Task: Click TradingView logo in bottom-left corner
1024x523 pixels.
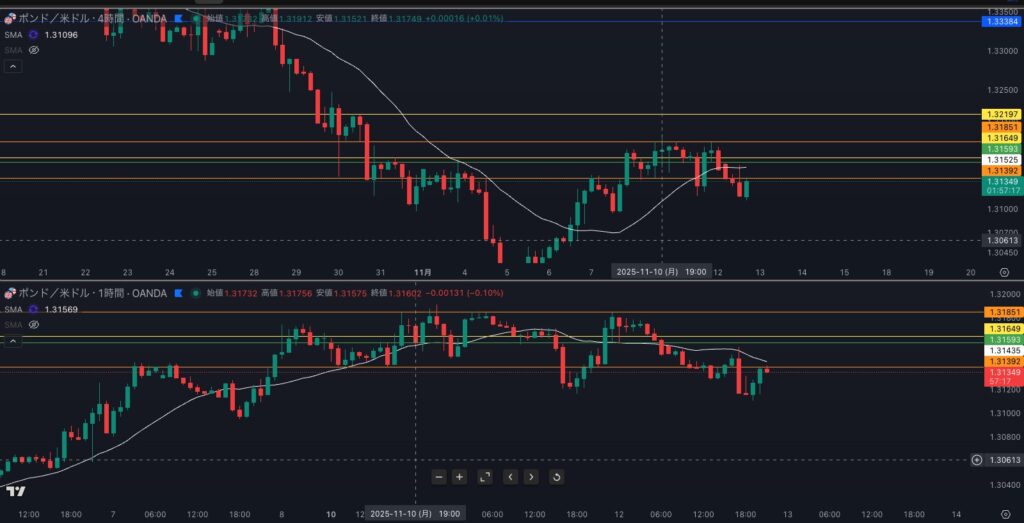Action: 15,491
